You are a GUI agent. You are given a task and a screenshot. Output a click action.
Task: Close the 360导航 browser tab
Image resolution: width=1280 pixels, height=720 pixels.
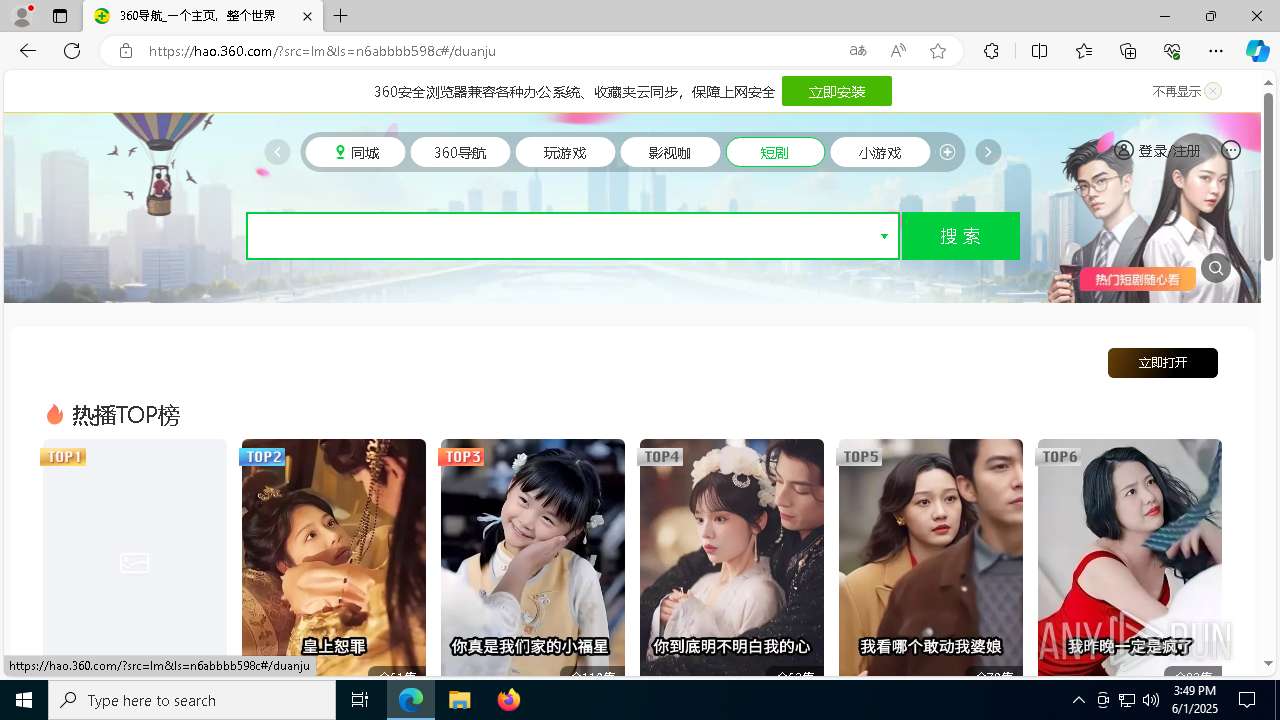[x=307, y=16]
